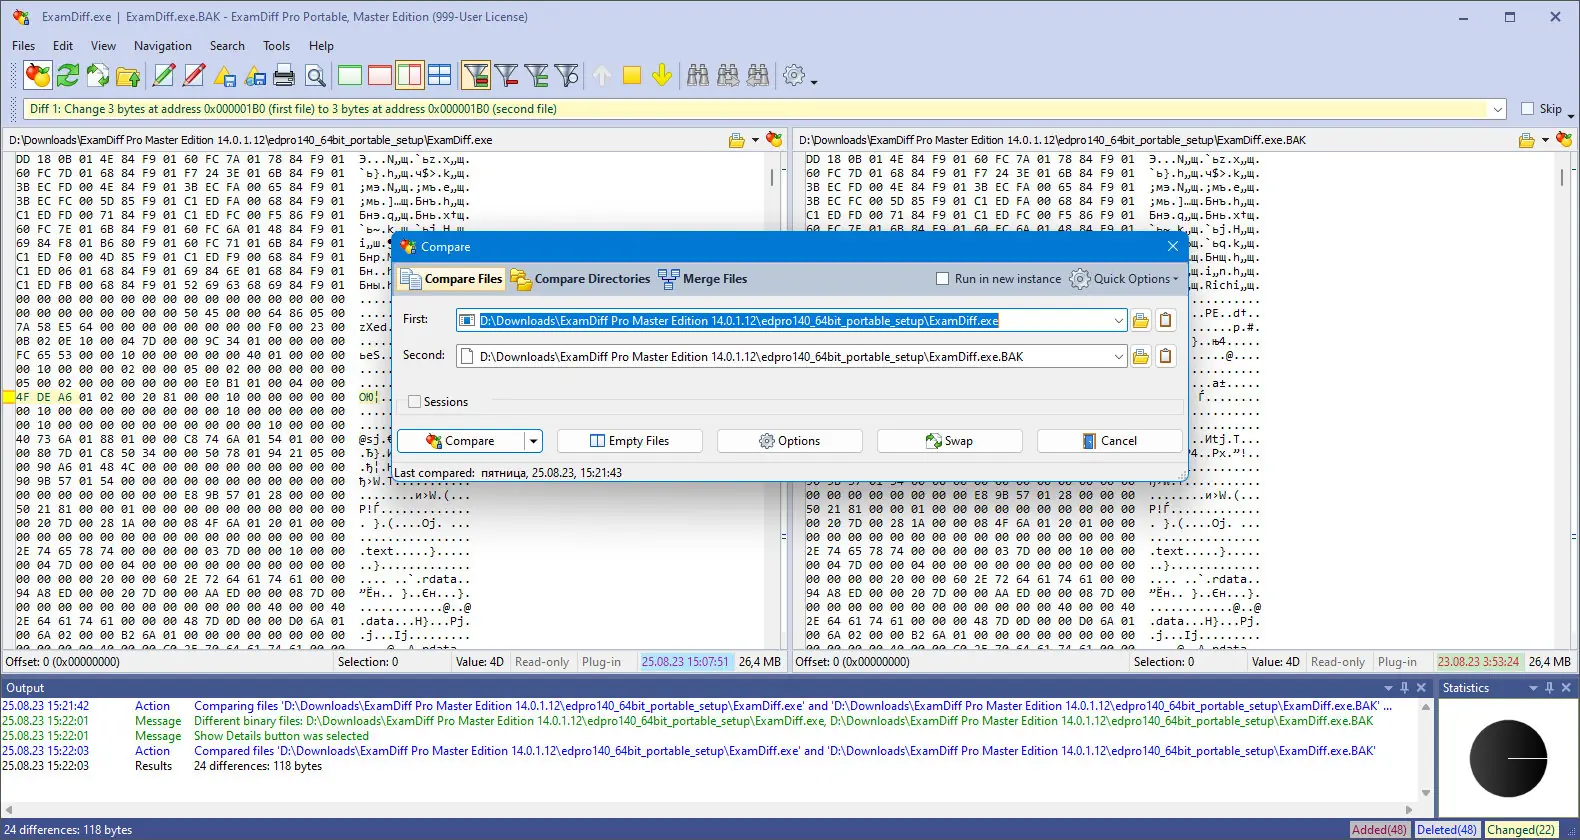Click the funnel icon with magnifier
This screenshot has height=840, width=1580.
(567, 75)
